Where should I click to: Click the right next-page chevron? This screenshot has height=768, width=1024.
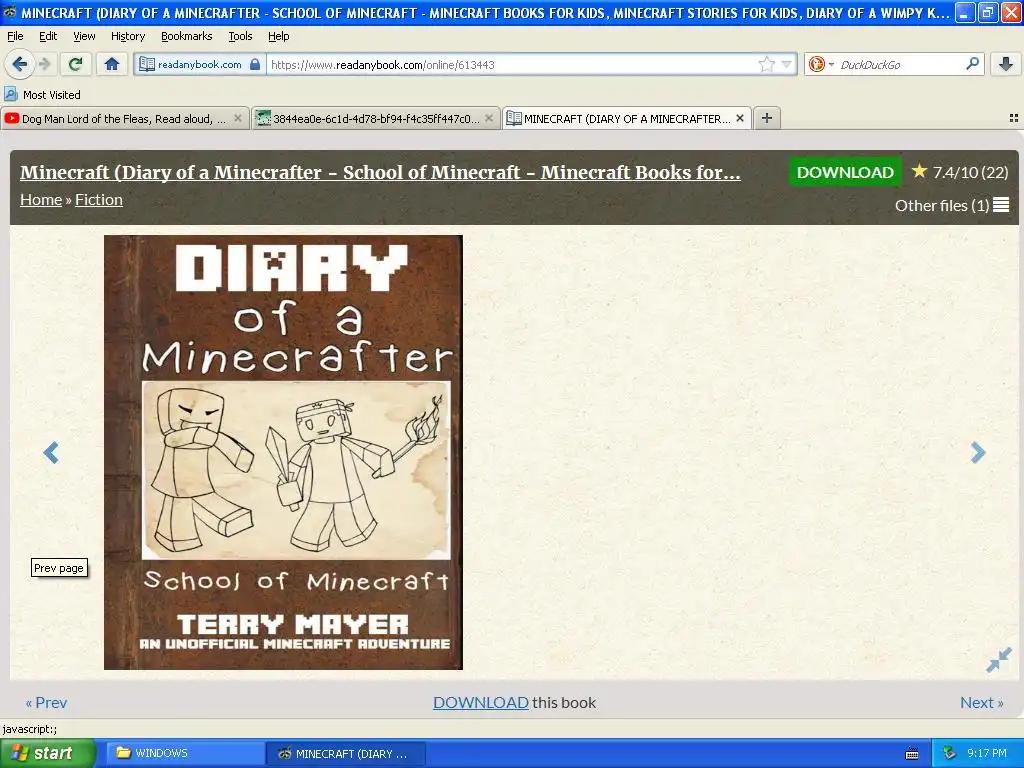coord(978,453)
